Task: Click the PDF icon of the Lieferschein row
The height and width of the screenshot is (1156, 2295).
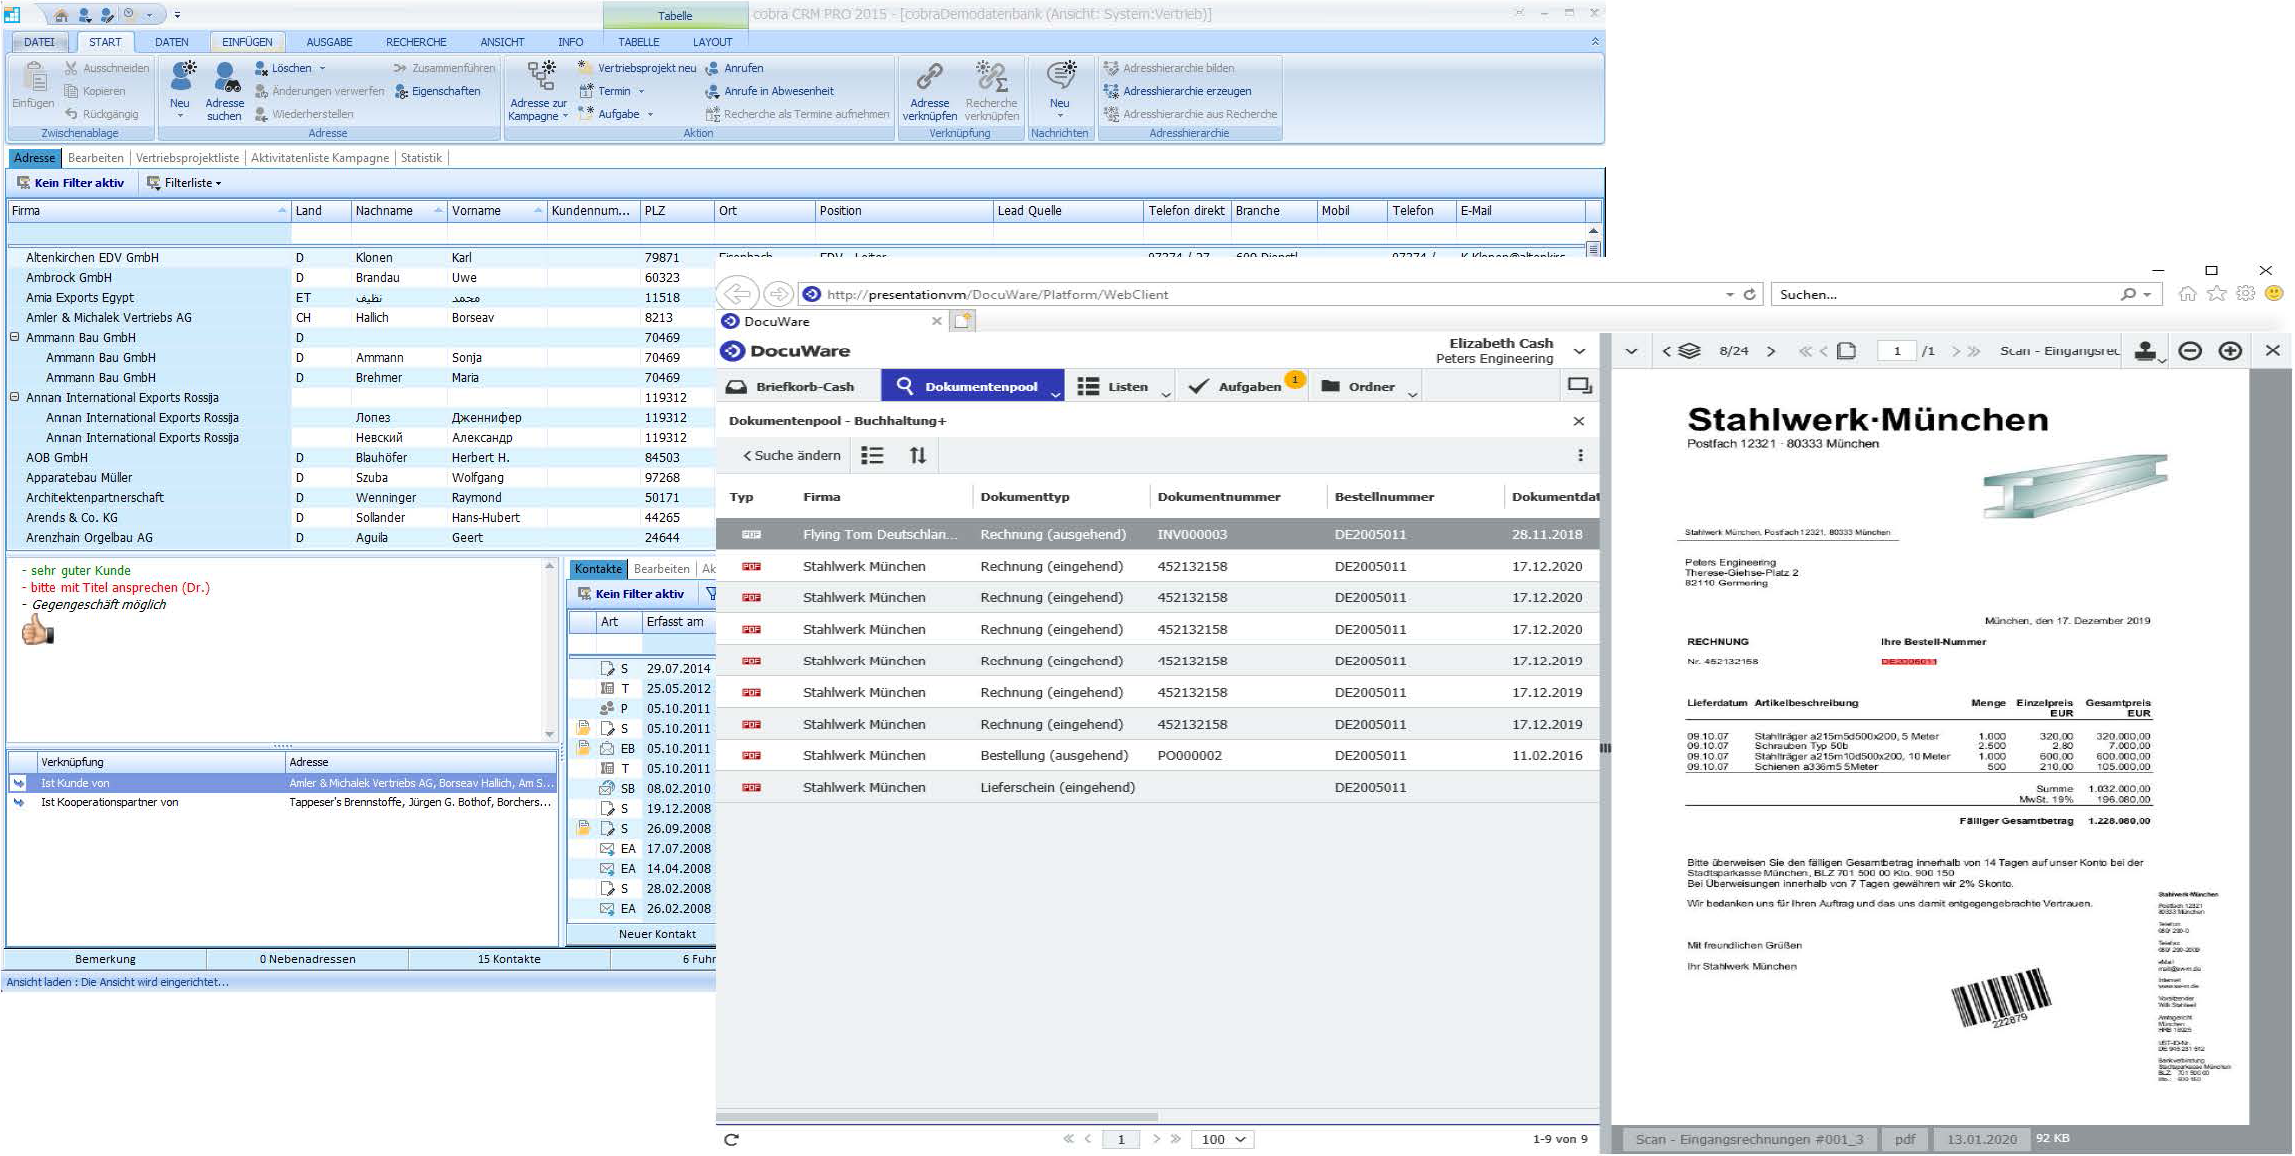Action: click(751, 787)
